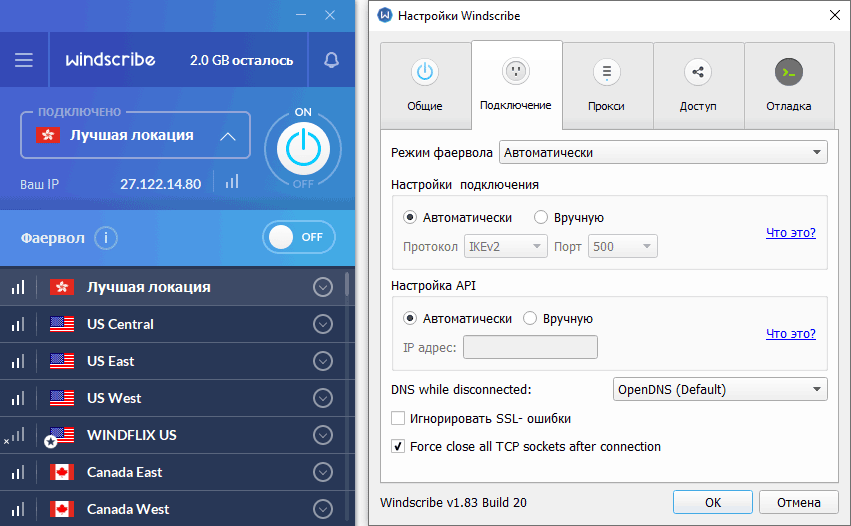This screenshot has width=851, height=526.
Task: Expand US East server list
Action: pyautogui.click(x=323, y=361)
